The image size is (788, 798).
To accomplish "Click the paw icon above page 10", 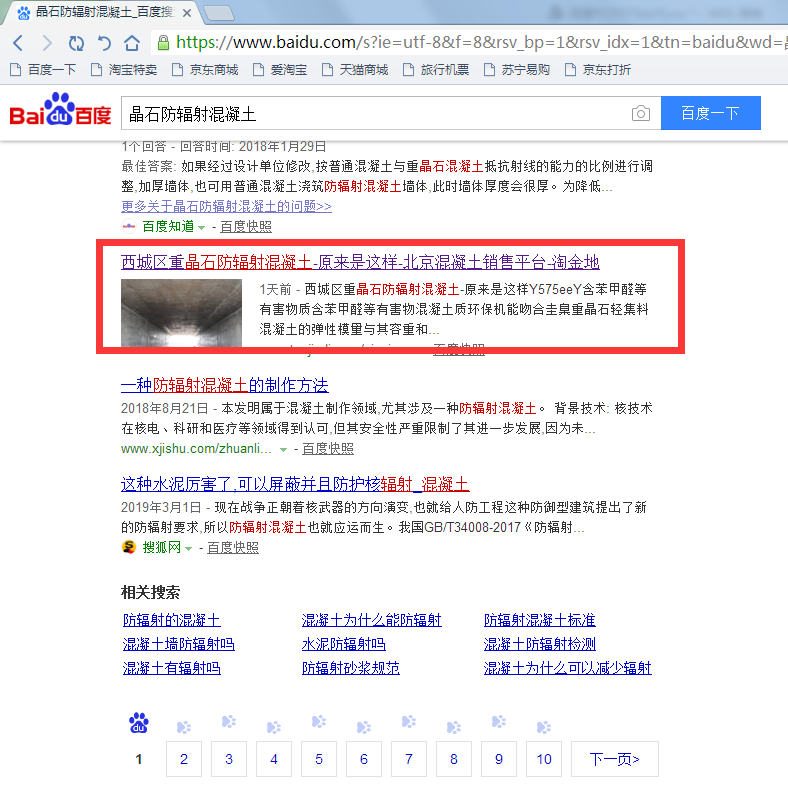I will (544, 727).
